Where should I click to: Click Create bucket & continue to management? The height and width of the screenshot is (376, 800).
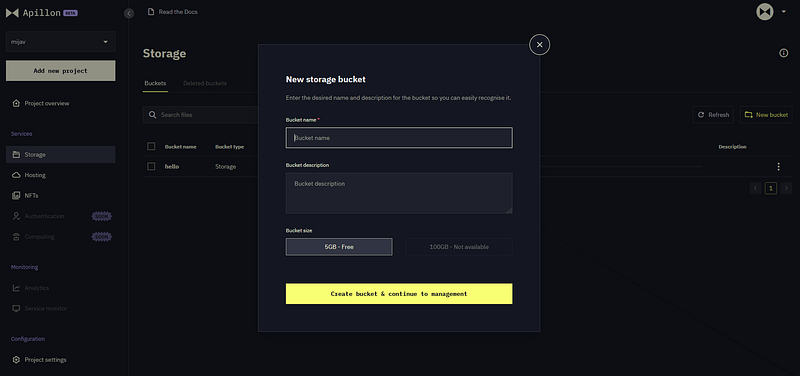(x=399, y=294)
